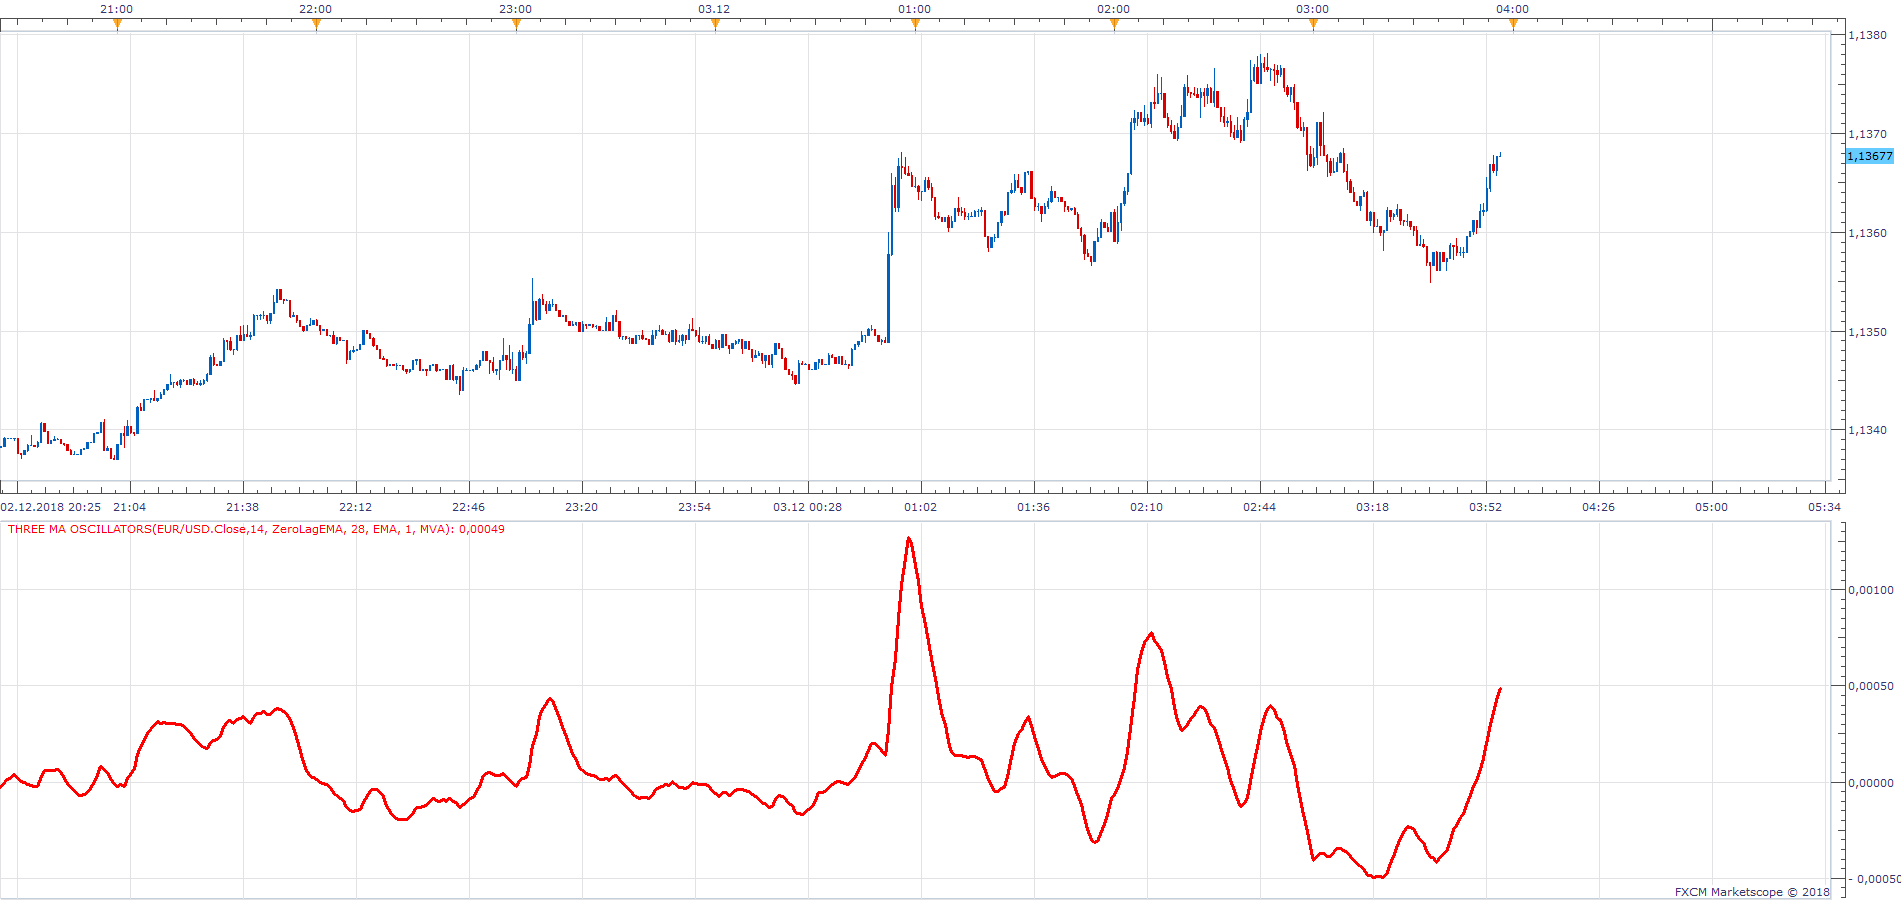Click the 1,1370 price axis label
Screen dimensions: 1903x900
point(1867,134)
